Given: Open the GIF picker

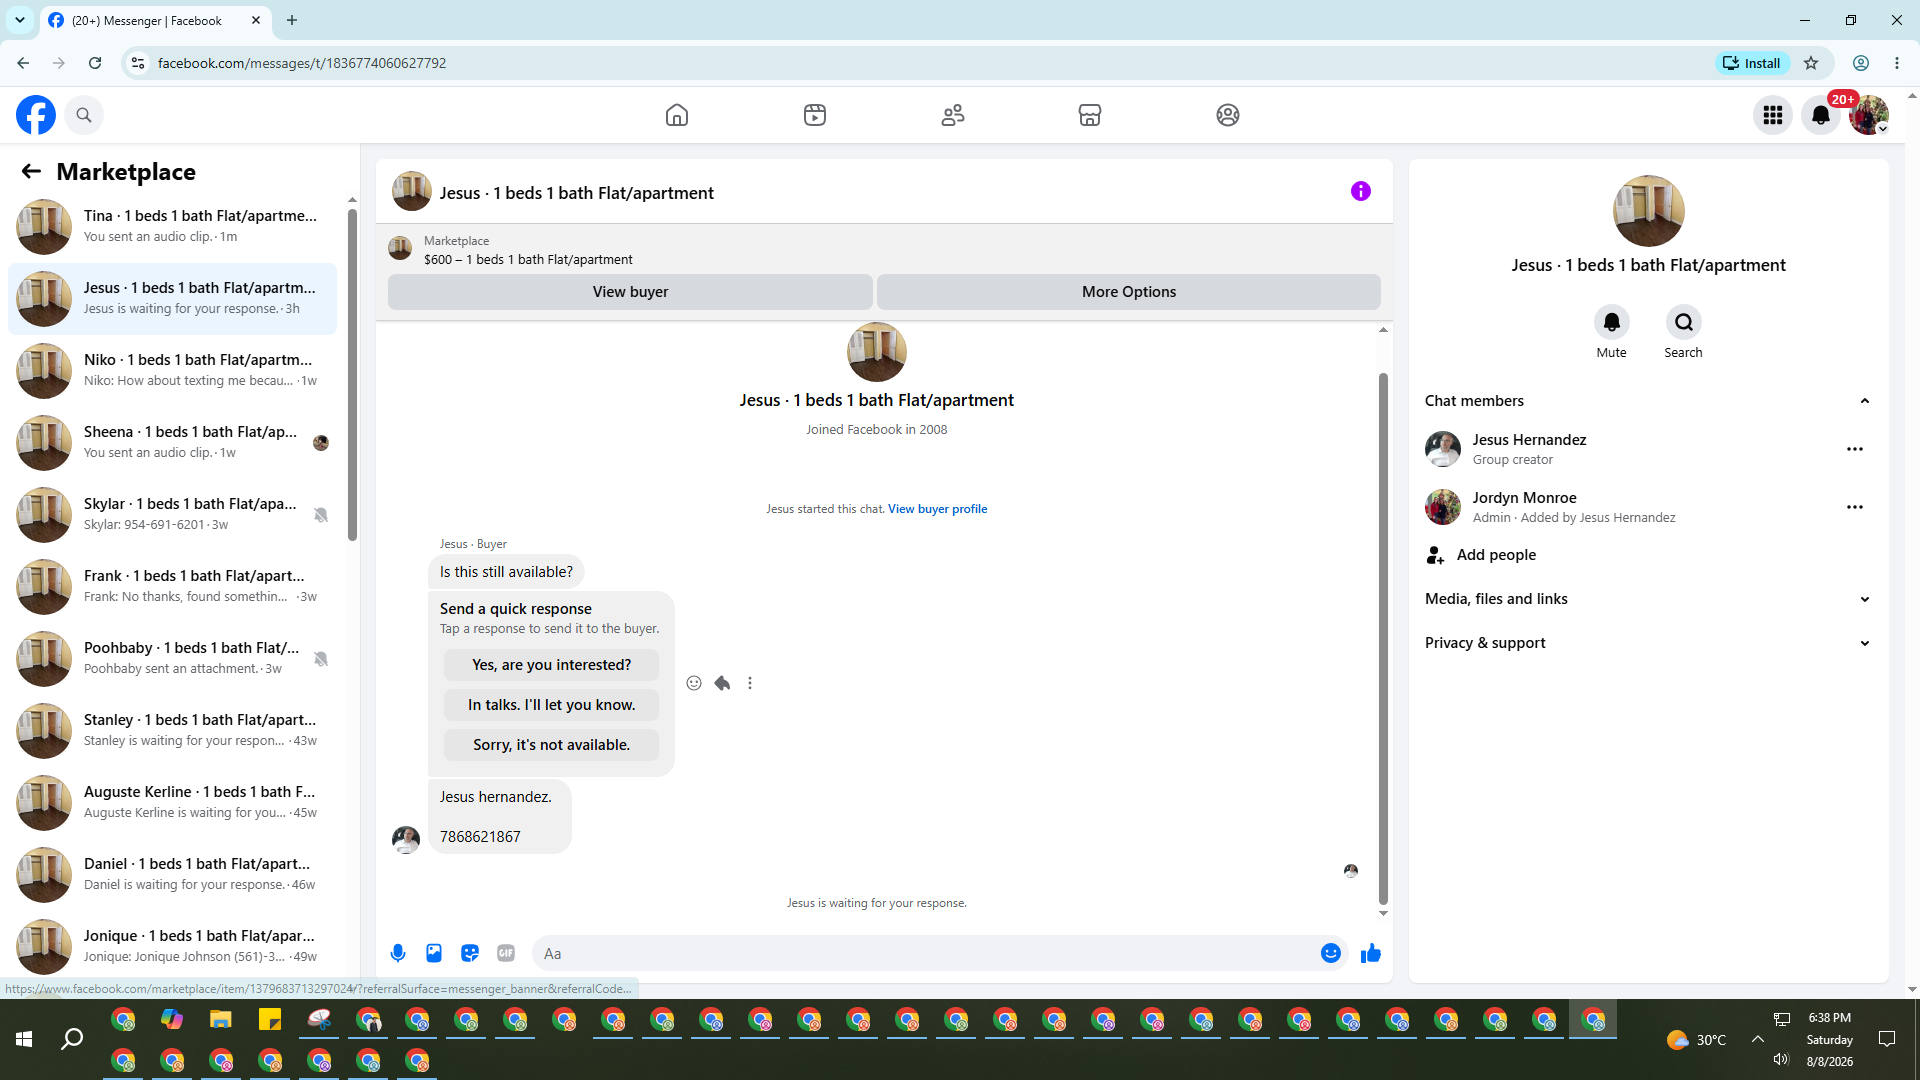Looking at the screenshot, I should click(506, 953).
